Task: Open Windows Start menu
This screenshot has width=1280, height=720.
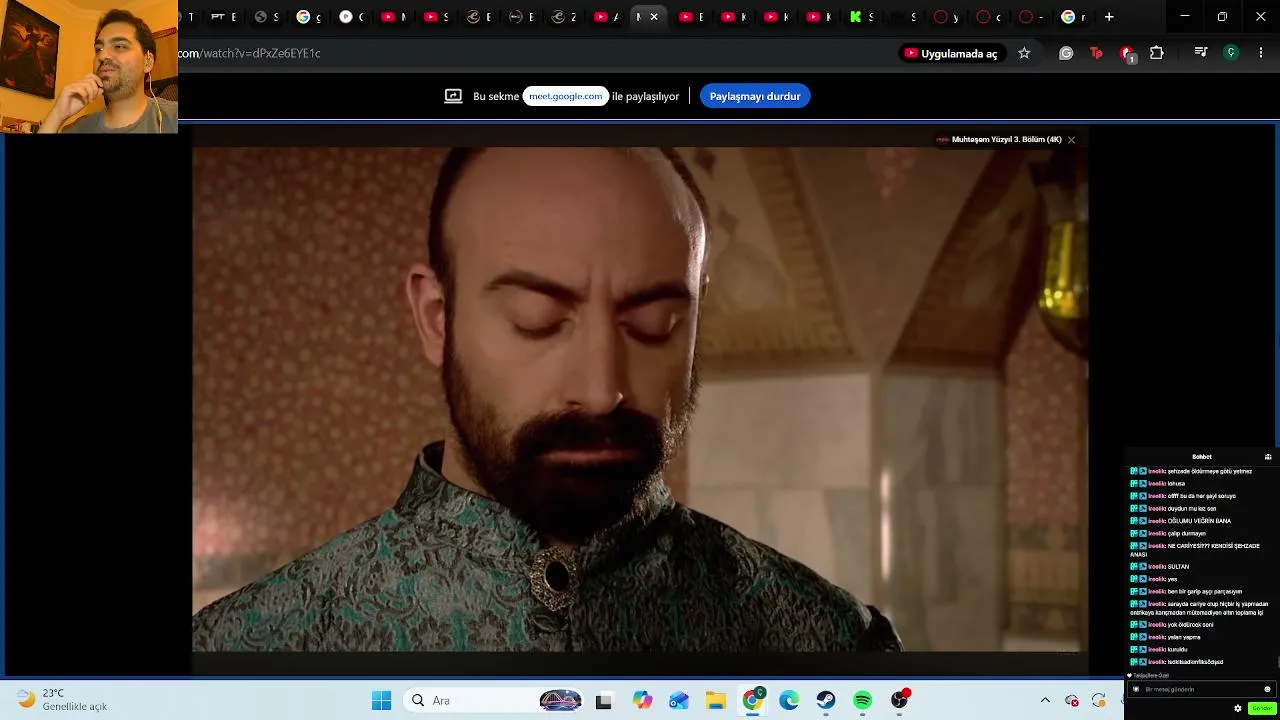Action: (x=381, y=701)
